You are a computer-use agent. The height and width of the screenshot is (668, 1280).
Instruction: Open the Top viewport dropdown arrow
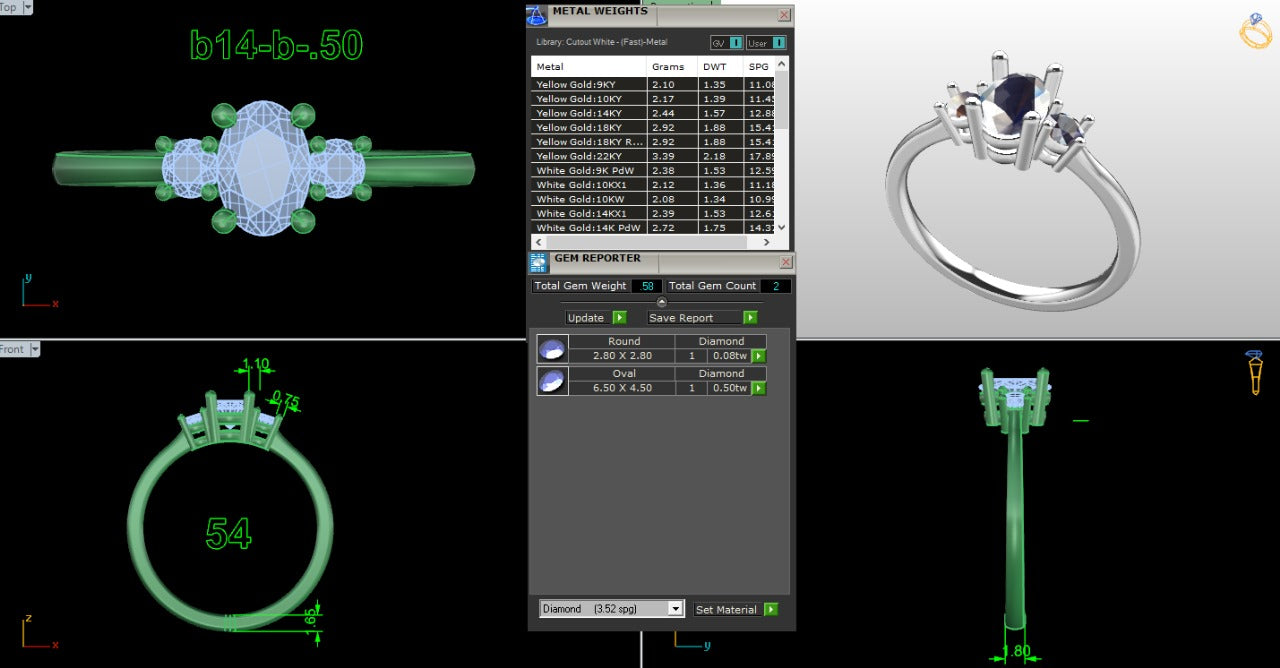click(x=26, y=7)
